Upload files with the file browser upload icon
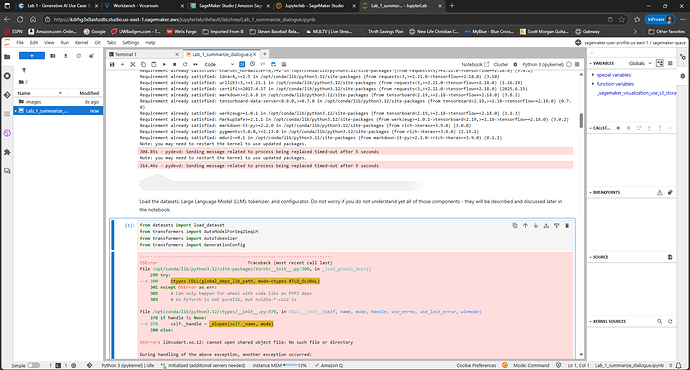The image size is (690, 370). tap(66, 56)
